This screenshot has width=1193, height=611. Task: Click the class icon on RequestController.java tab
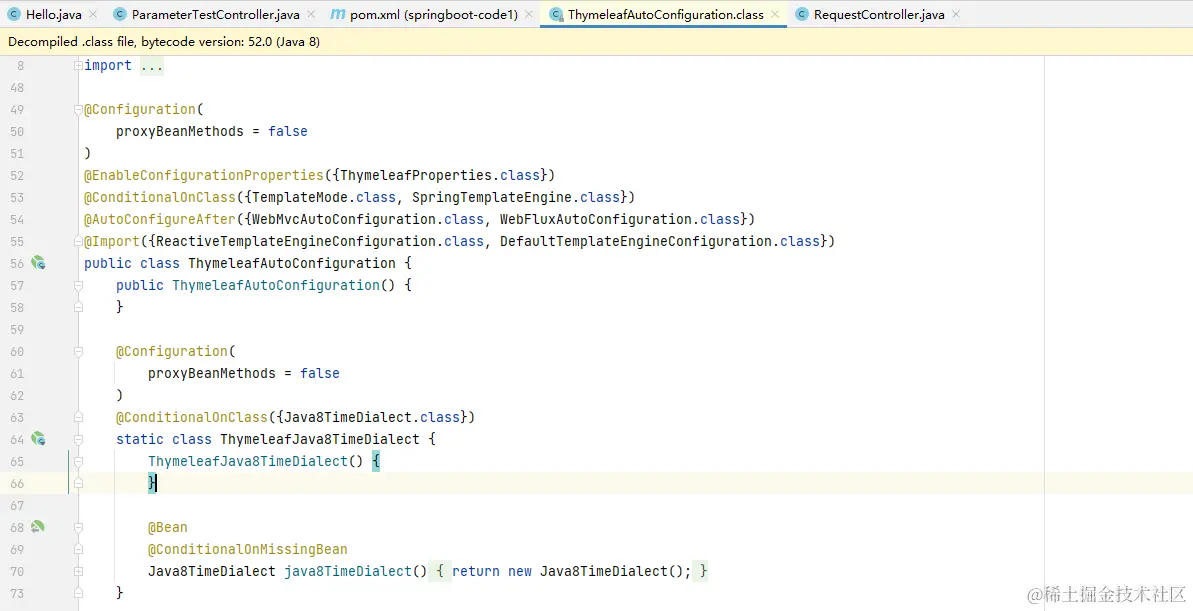point(801,14)
